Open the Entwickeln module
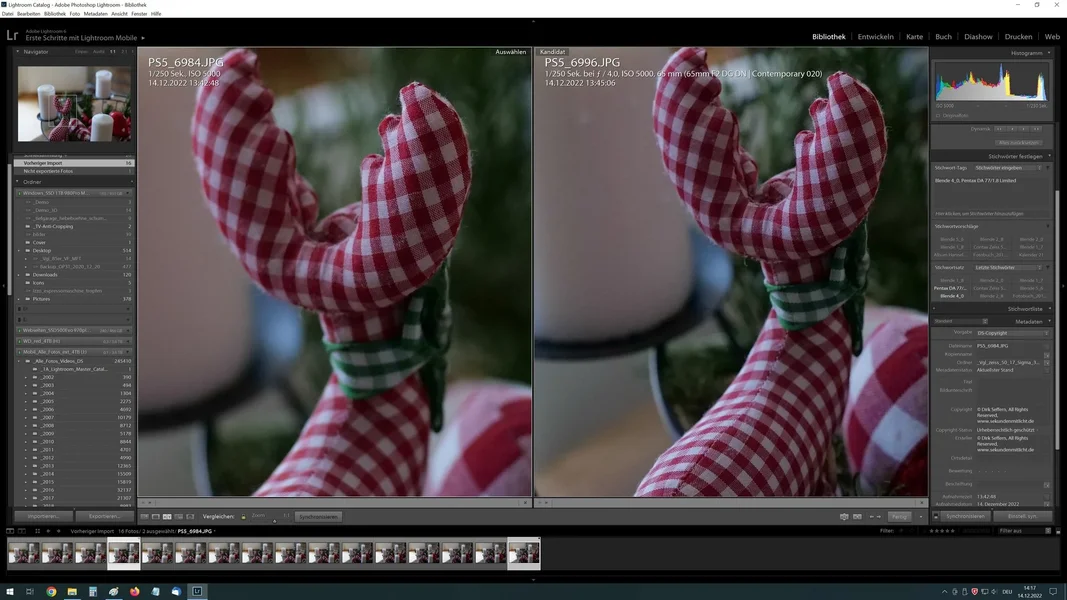 point(875,37)
